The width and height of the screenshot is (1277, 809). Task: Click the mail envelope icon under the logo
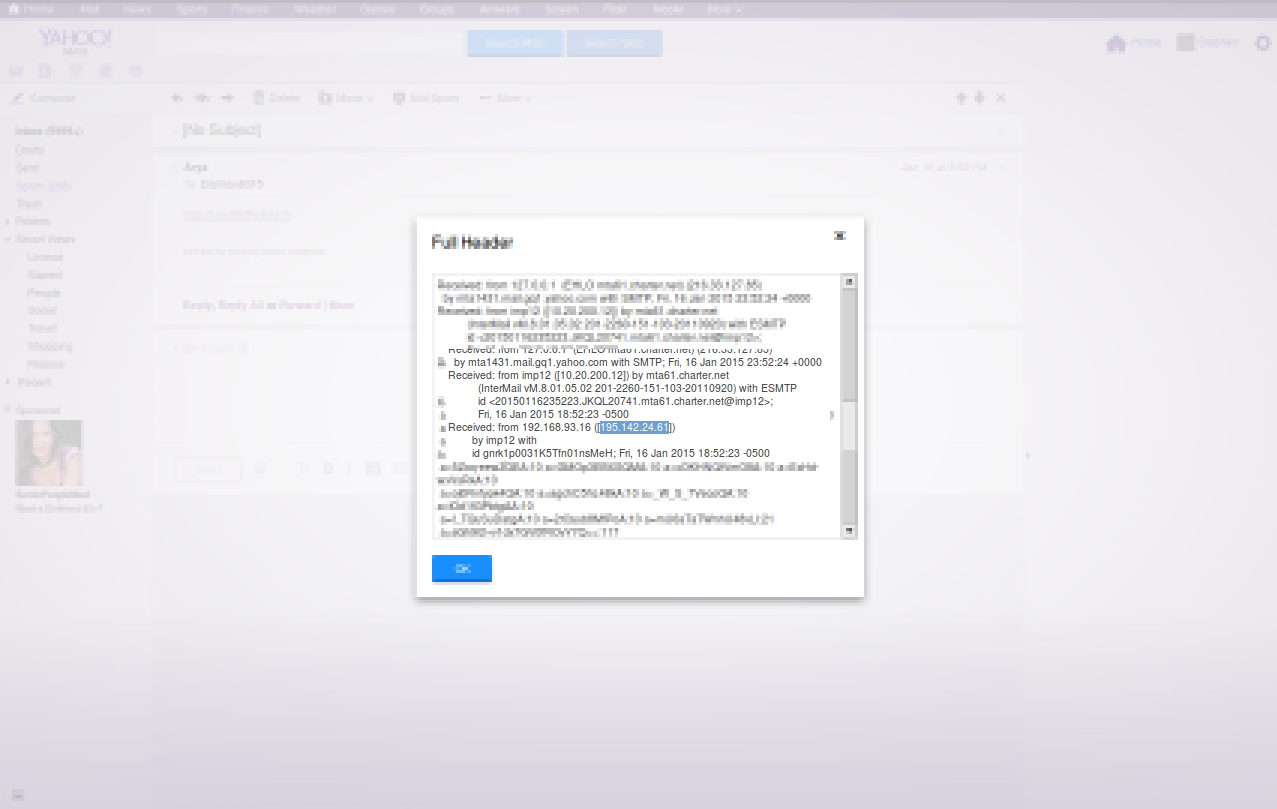pos(16,71)
